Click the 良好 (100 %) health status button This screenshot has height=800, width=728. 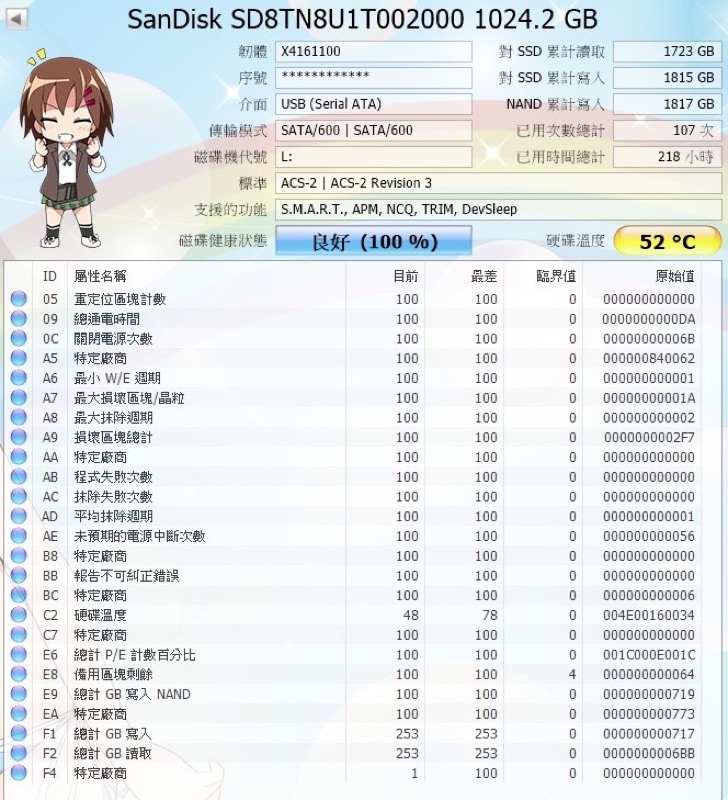(x=373, y=241)
